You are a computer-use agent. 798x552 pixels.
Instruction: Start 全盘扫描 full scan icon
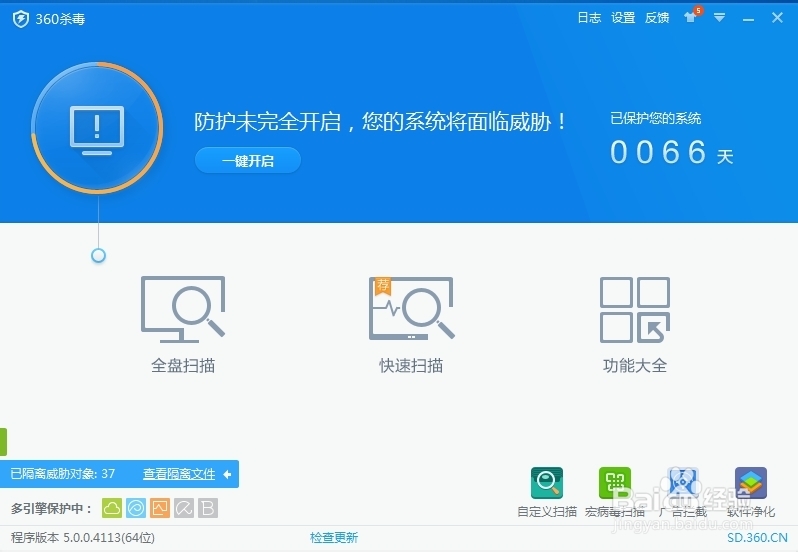pyautogui.click(x=183, y=308)
